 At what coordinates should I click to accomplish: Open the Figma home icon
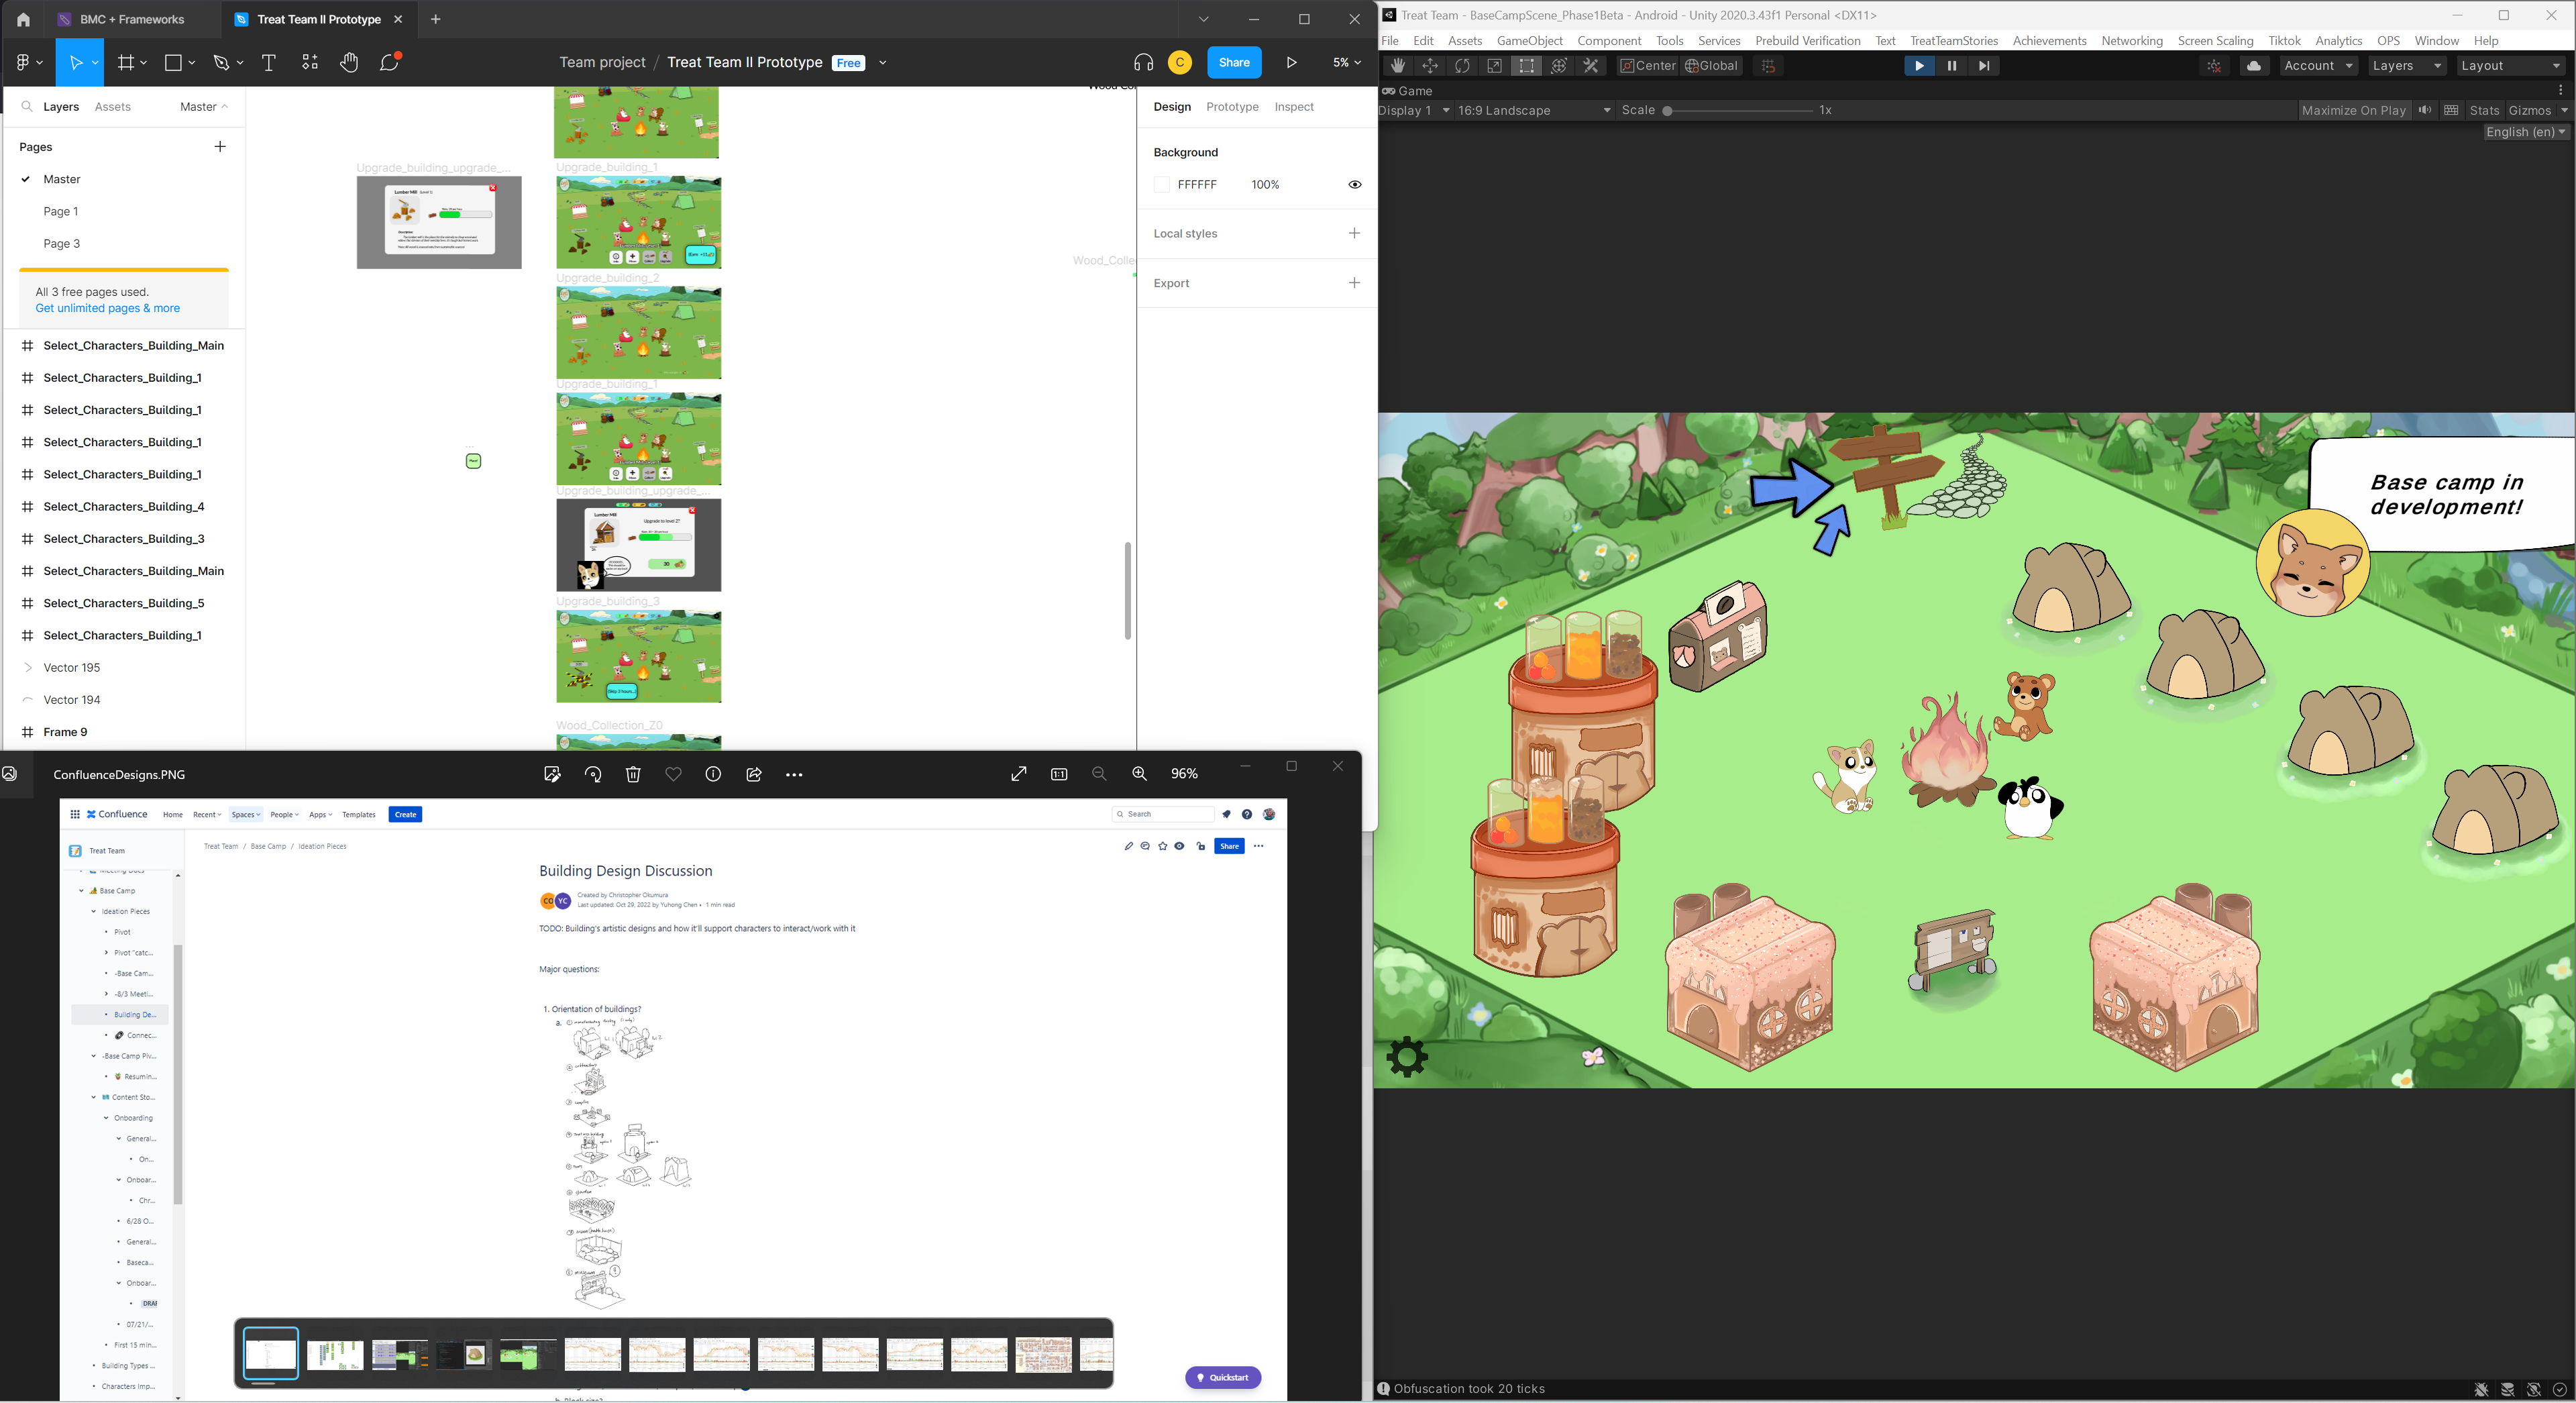click(x=23, y=19)
